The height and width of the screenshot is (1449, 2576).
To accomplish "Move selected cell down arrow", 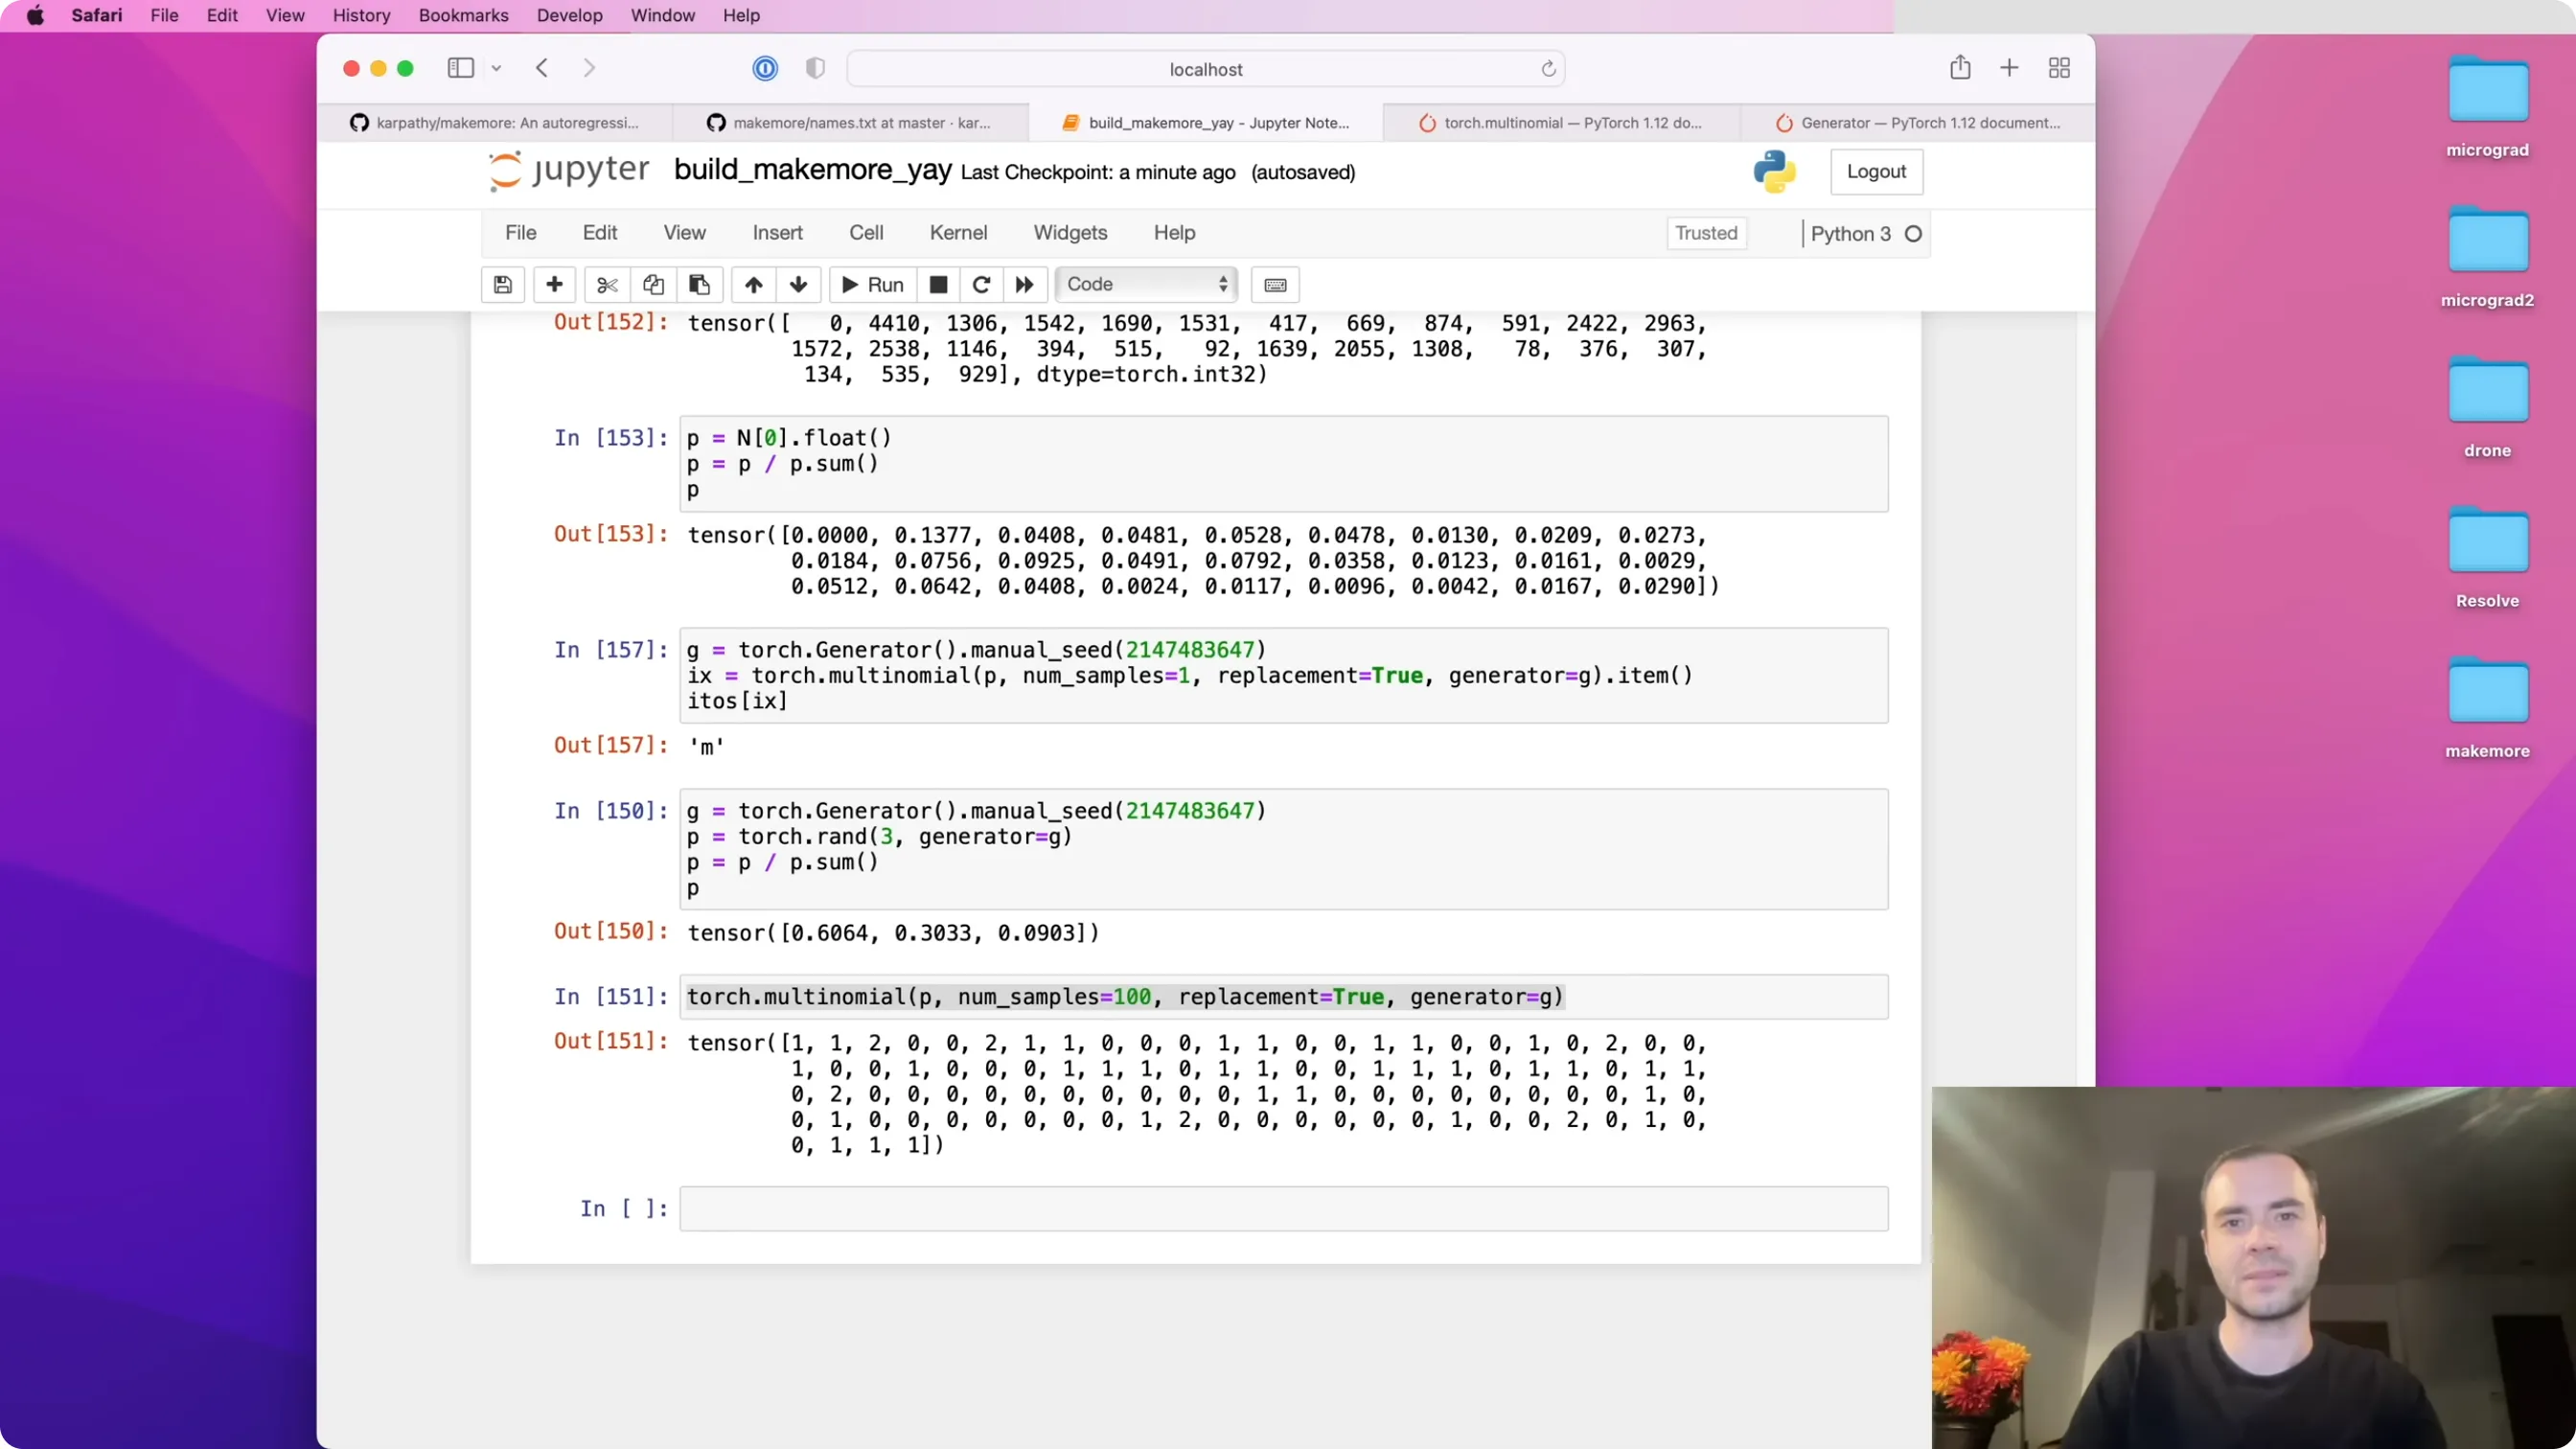I will (799, 285).
